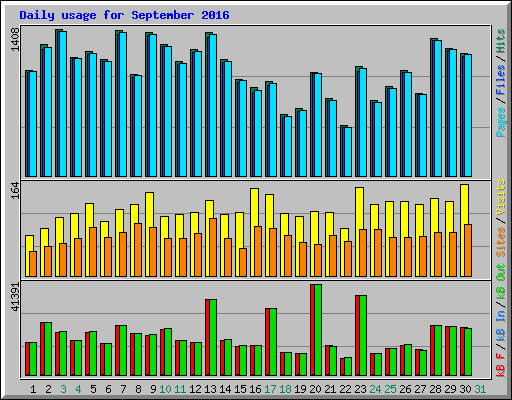This screenshot has height=400, width=512.
Task: Click day label 17 on the x-axis
Action: [270, 389]
